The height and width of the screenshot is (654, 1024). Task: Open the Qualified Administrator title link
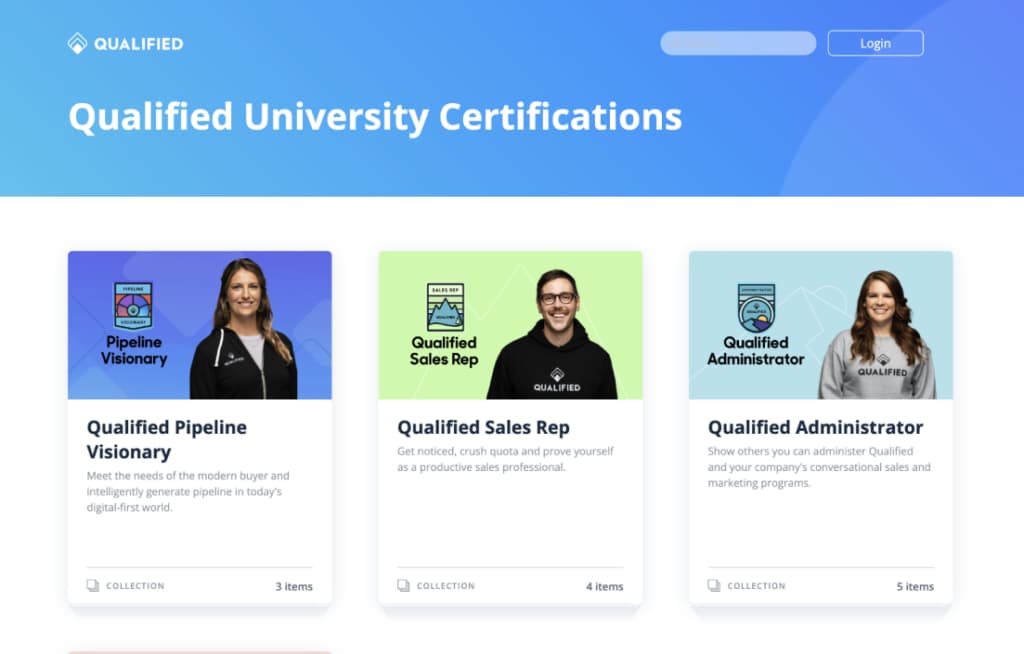(815, 428)
